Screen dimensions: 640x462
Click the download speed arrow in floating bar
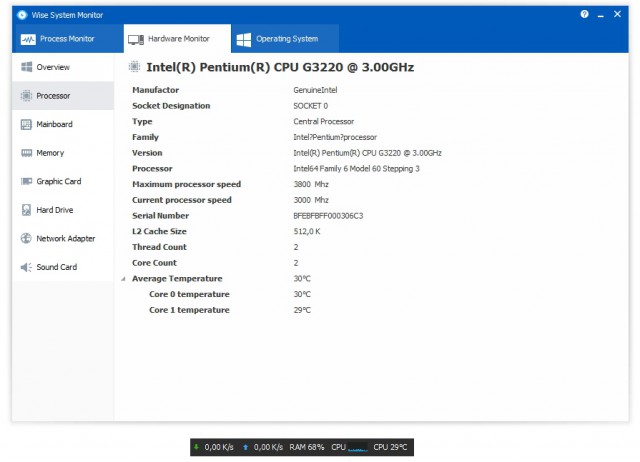pyautogui.click(x=196, y=447)
